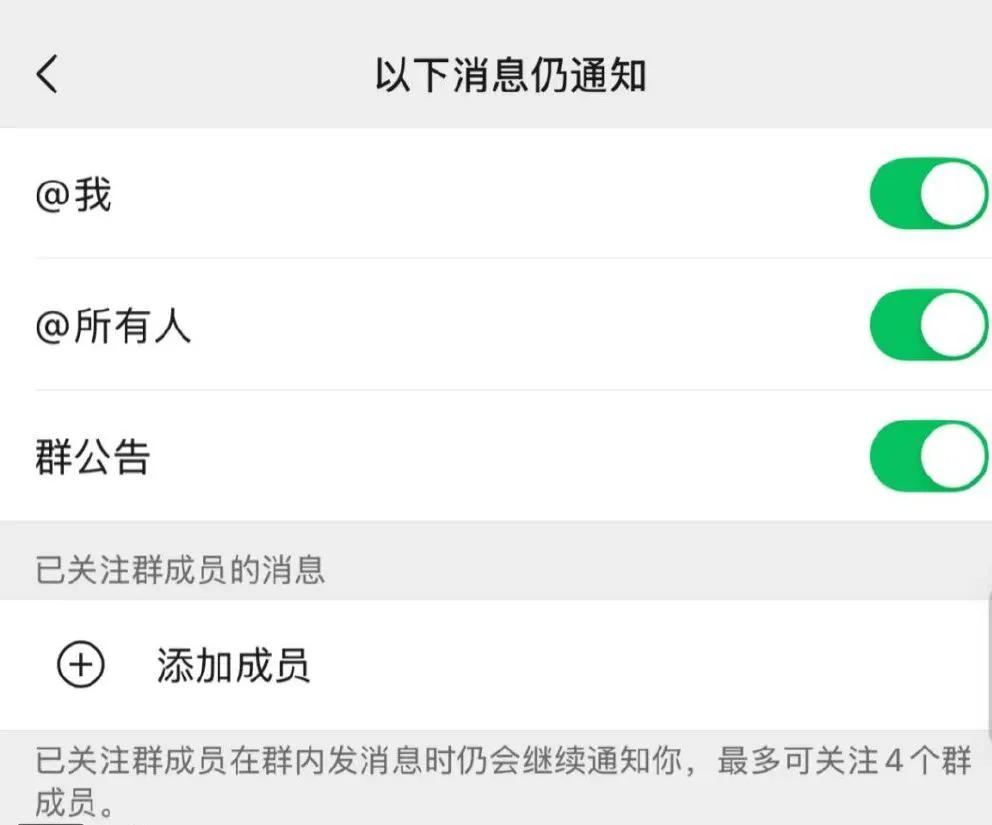Tap the back arrow in the header
This screenshot has height=825, width=992.
[47, 75]
